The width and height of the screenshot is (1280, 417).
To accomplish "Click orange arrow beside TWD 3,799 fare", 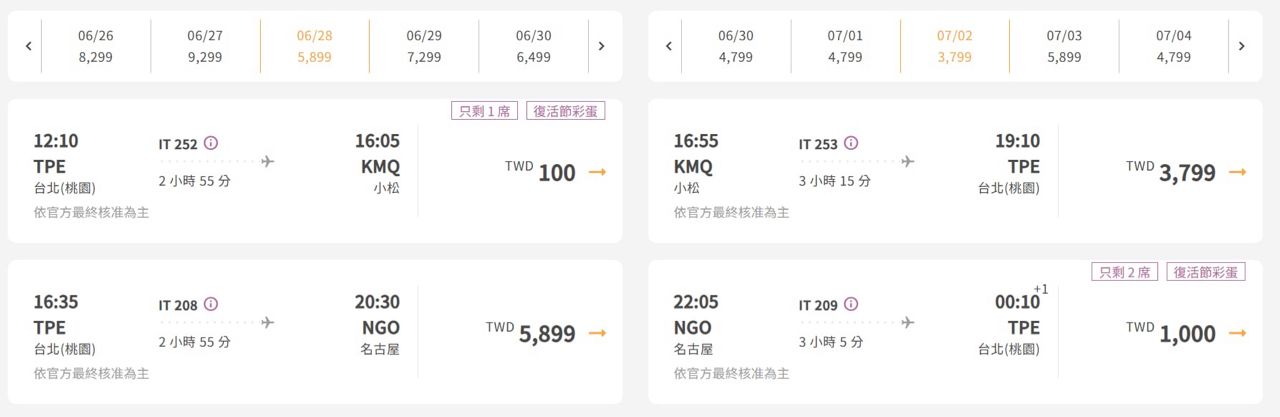I will (1237, 172).
